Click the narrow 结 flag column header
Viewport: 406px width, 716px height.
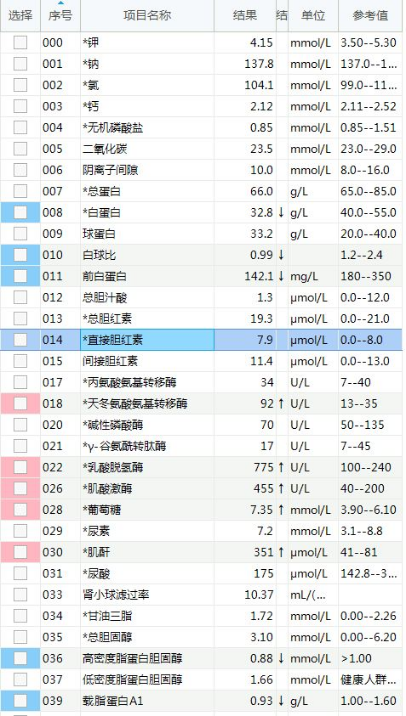coord(282,16)
